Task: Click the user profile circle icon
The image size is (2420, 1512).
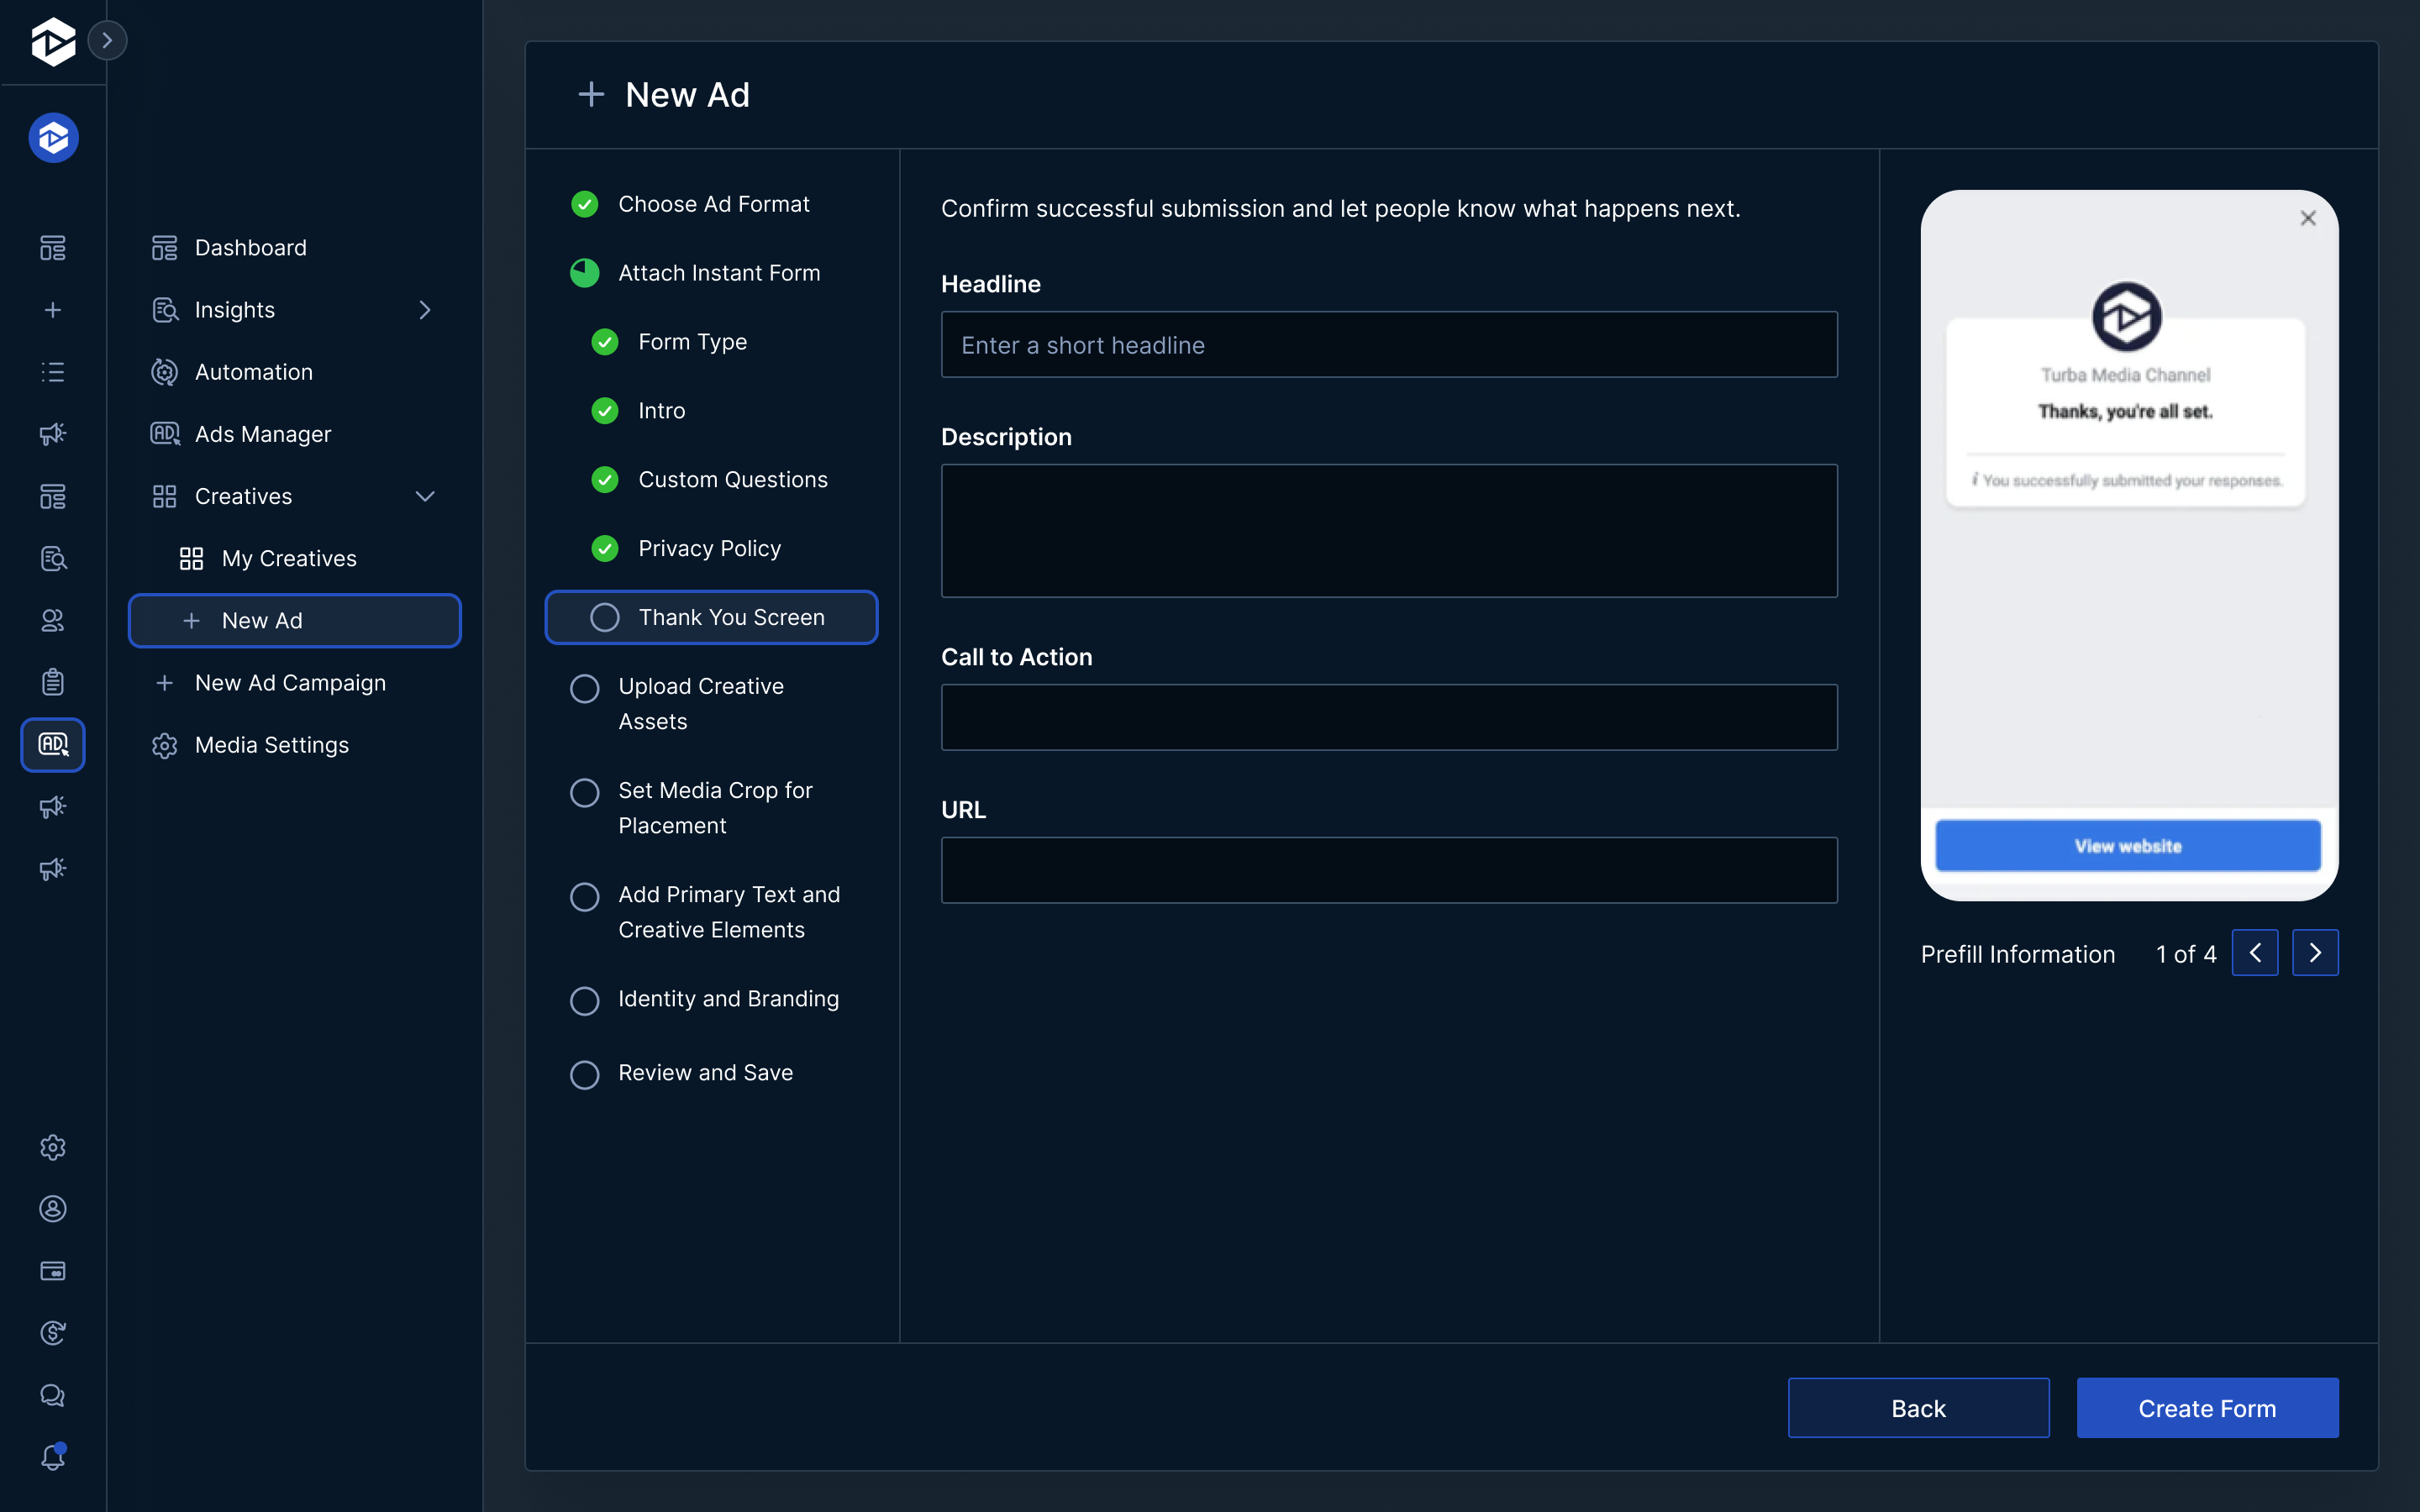Action: 53,1209
